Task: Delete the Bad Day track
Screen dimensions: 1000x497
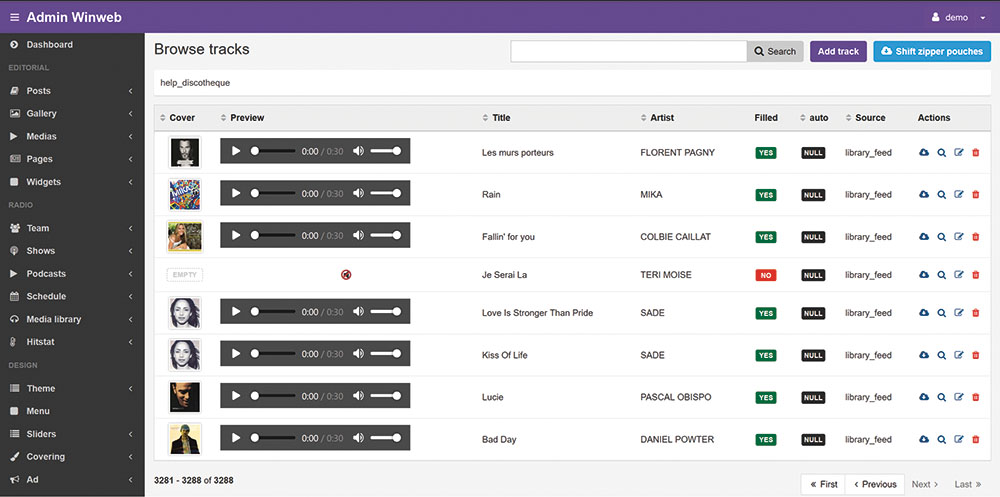Action: click(976, 439)
